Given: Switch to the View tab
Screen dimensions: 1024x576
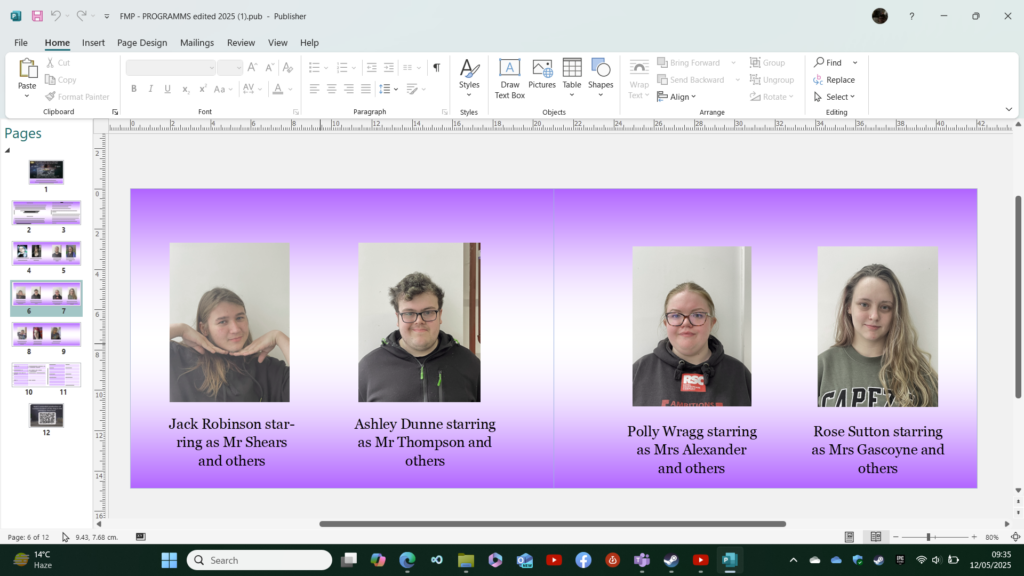Looking at the screenshot, I should [278, 42].
